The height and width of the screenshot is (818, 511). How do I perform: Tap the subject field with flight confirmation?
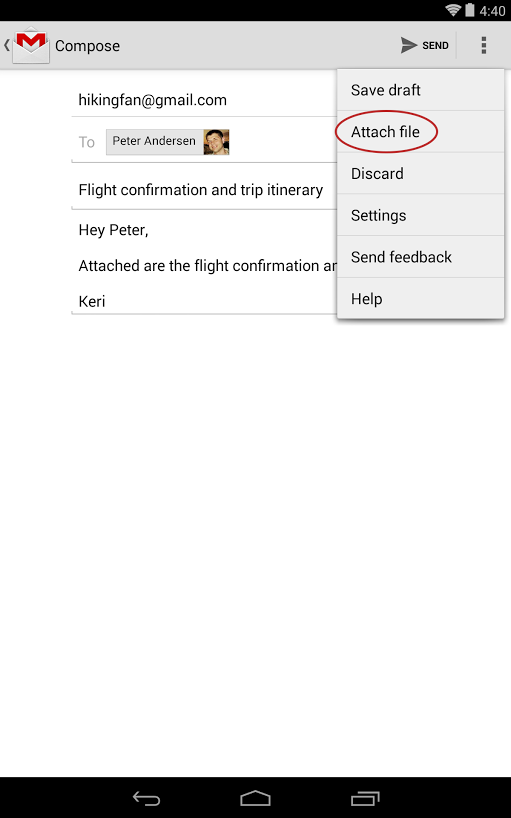click(x=205, y=190)
